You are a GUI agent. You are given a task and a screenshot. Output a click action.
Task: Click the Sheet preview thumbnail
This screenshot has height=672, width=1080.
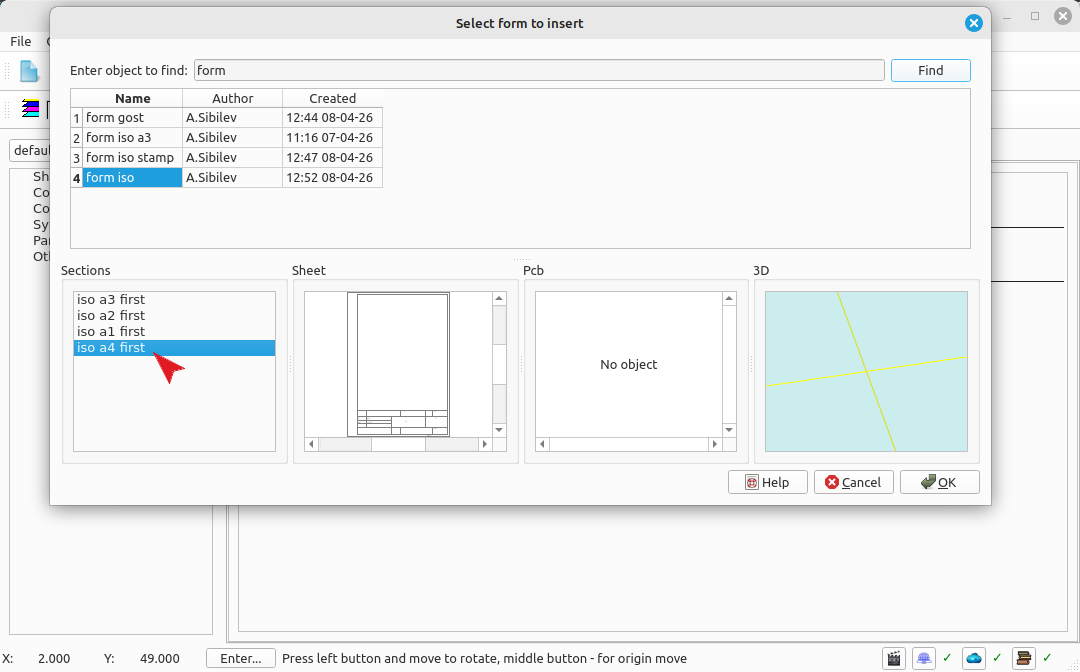398,364
